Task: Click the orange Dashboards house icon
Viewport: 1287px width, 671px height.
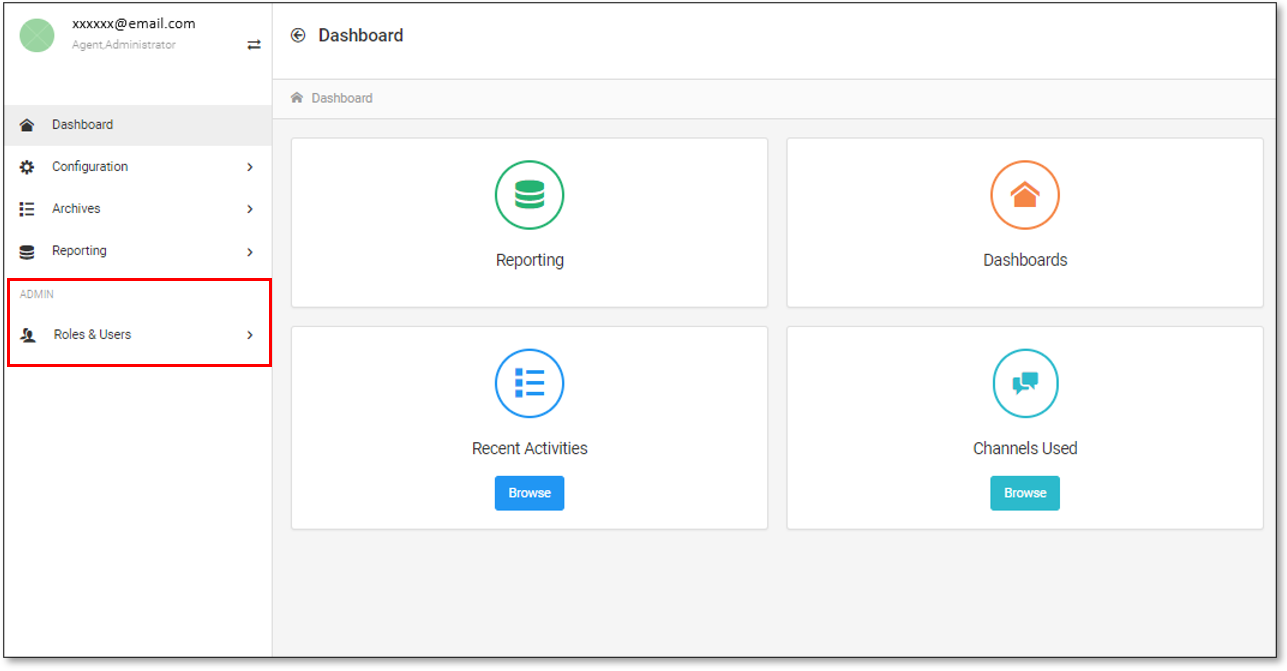Action: pos(1024,195)
